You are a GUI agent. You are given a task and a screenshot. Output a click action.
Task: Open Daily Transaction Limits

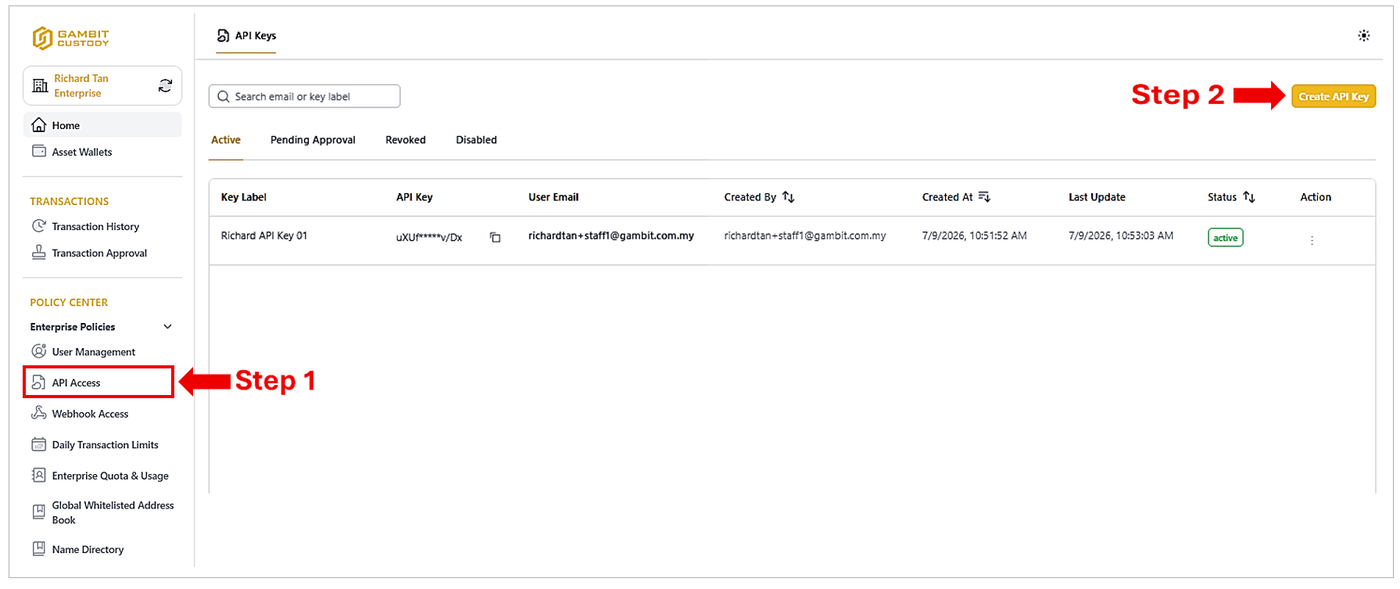(x=105, y=445)
